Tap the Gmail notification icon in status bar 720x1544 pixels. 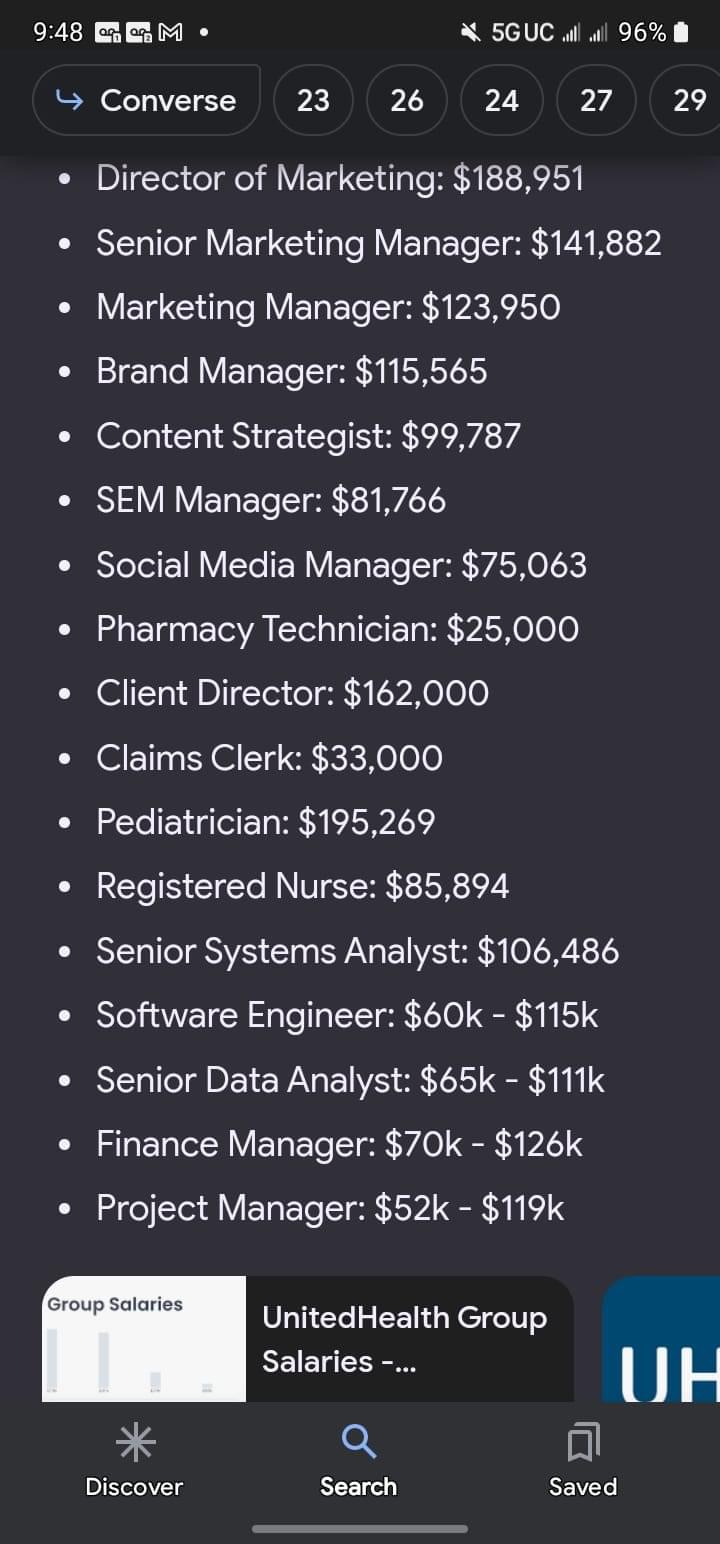(170, 32)
